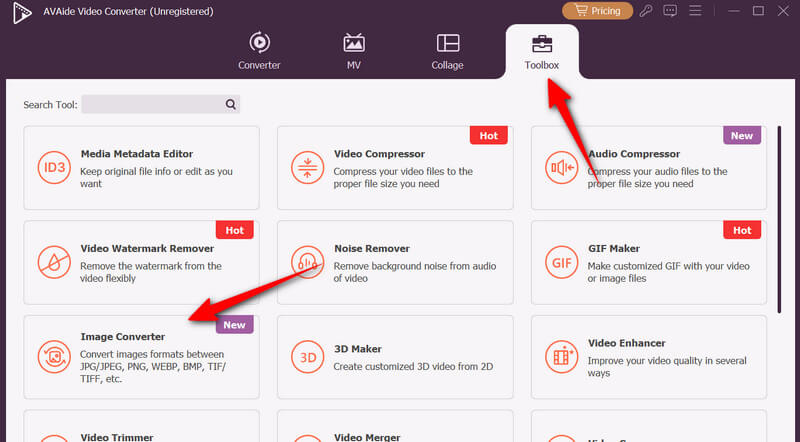Click the Video Enhancer film icon
This screenshot has height=442, width=800.
(561, 357)
